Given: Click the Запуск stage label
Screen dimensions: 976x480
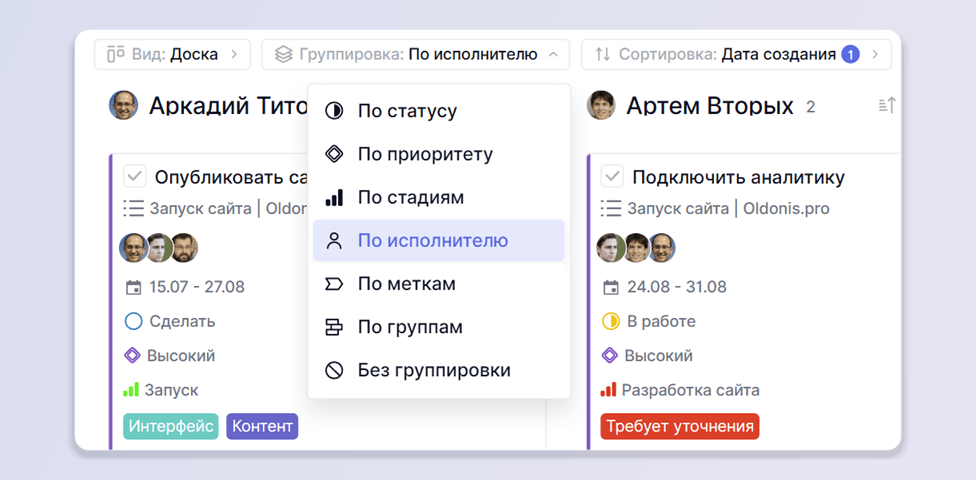Looking at the screenshot, I should click(172, 390).
